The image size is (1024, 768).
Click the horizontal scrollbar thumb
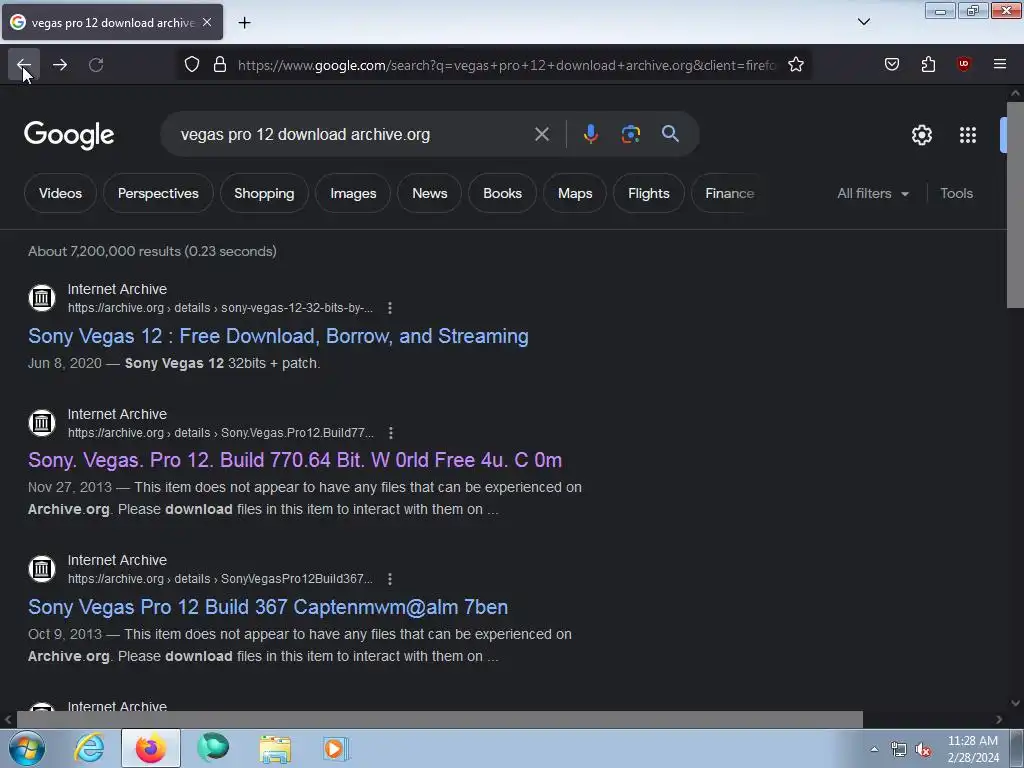(x=440, y=719)
